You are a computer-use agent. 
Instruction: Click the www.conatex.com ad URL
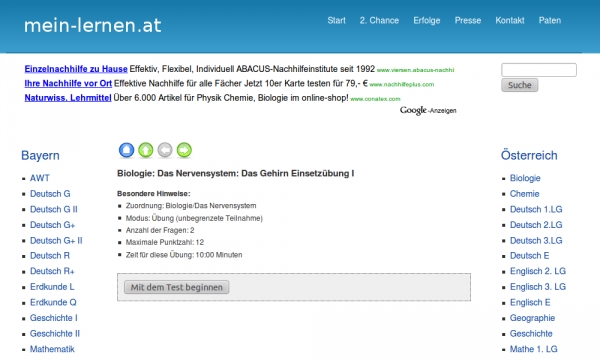tap(375, 99)
